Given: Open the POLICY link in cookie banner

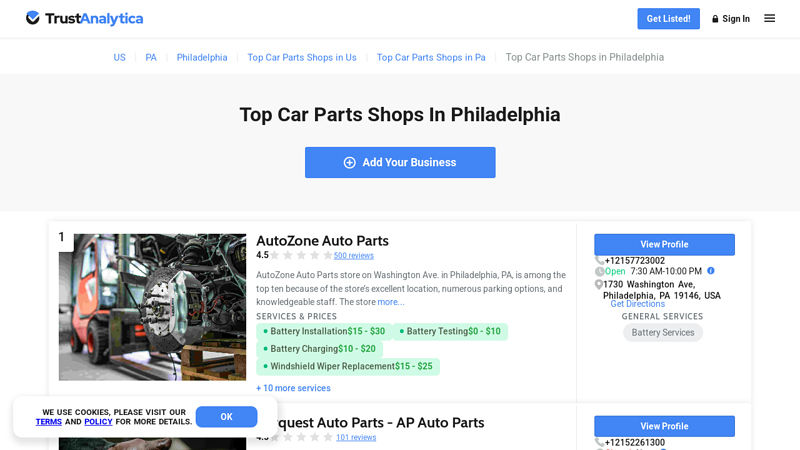Looking at the screenshot, I should tap(98, 422).
